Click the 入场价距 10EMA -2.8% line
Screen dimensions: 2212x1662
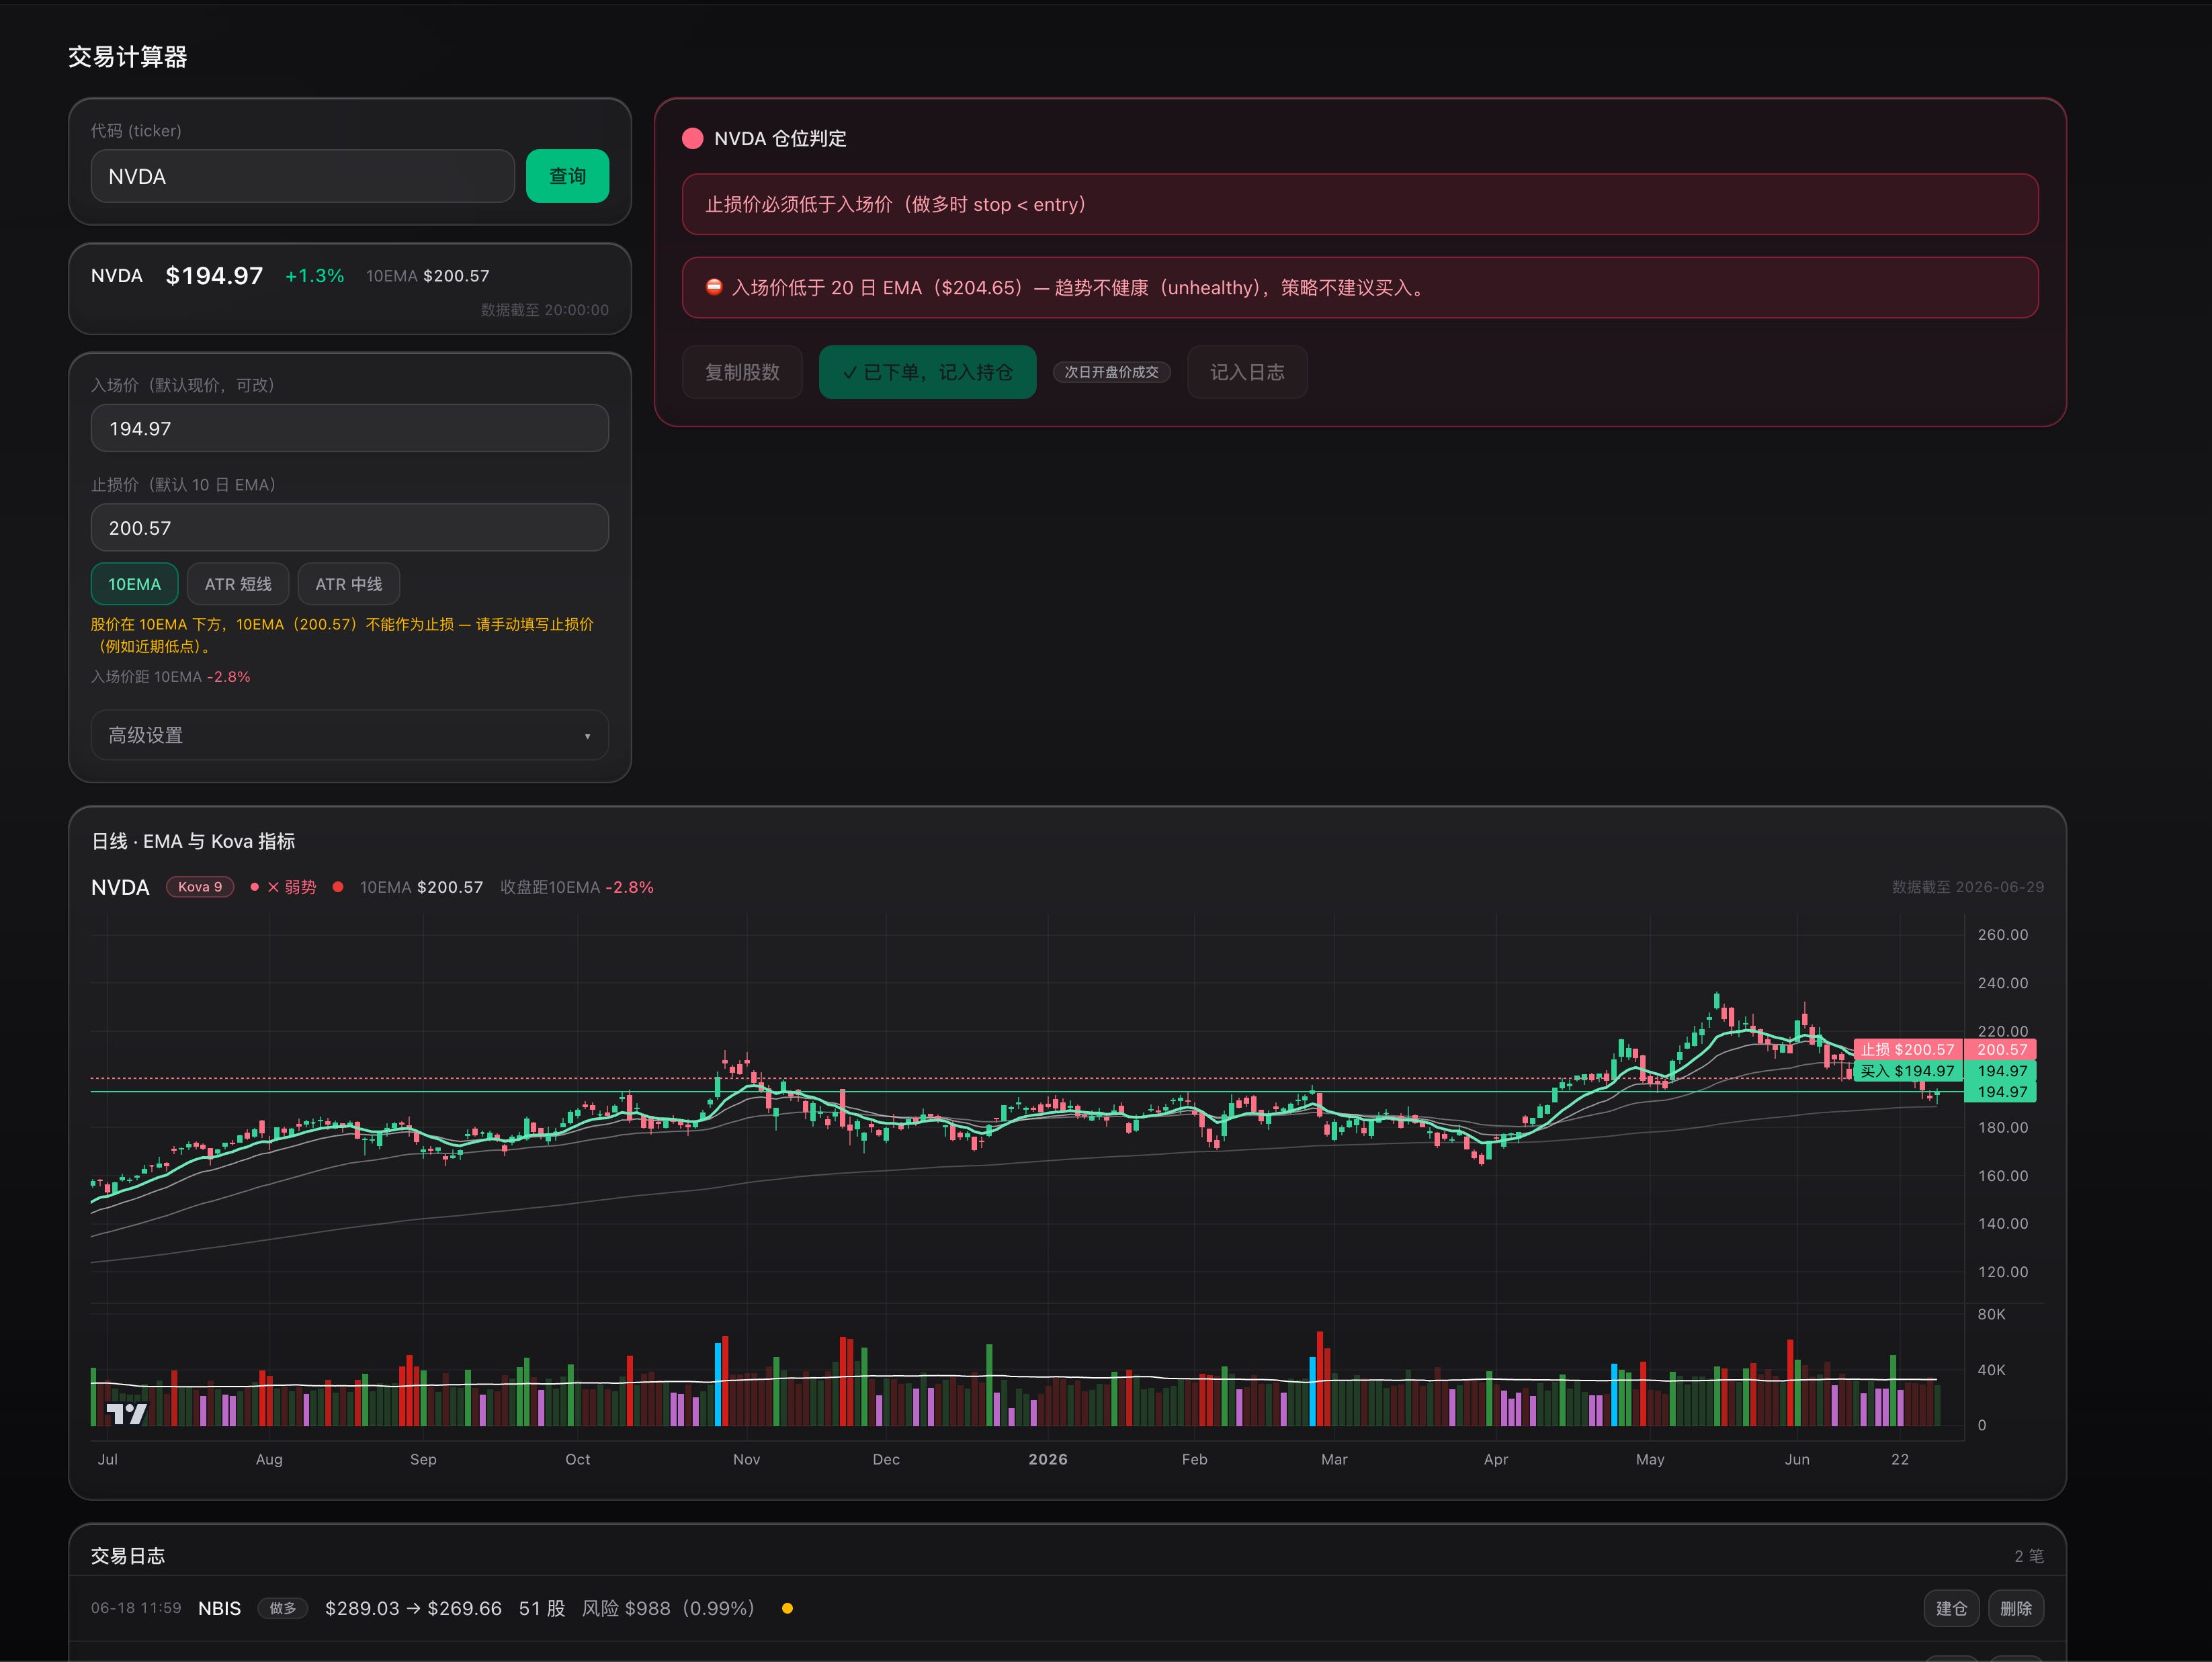171,677
